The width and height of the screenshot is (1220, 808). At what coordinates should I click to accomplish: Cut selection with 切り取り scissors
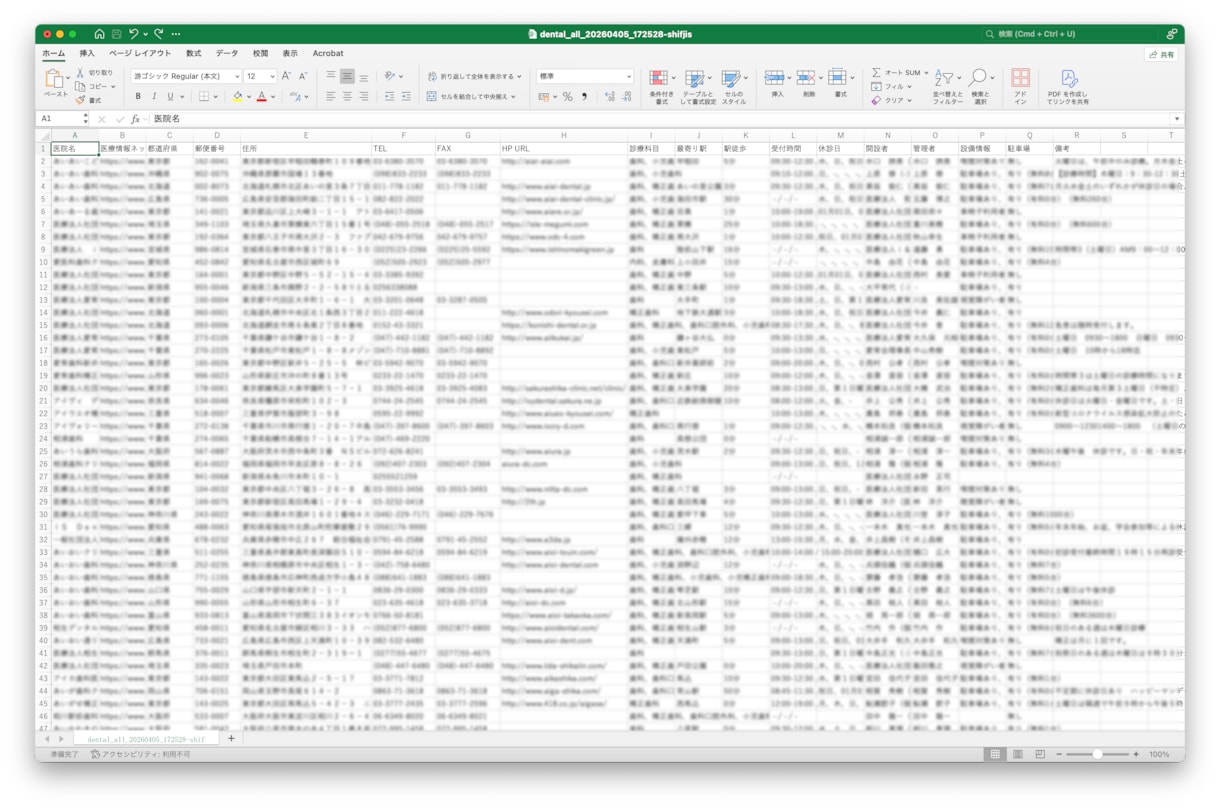point(95,73)
